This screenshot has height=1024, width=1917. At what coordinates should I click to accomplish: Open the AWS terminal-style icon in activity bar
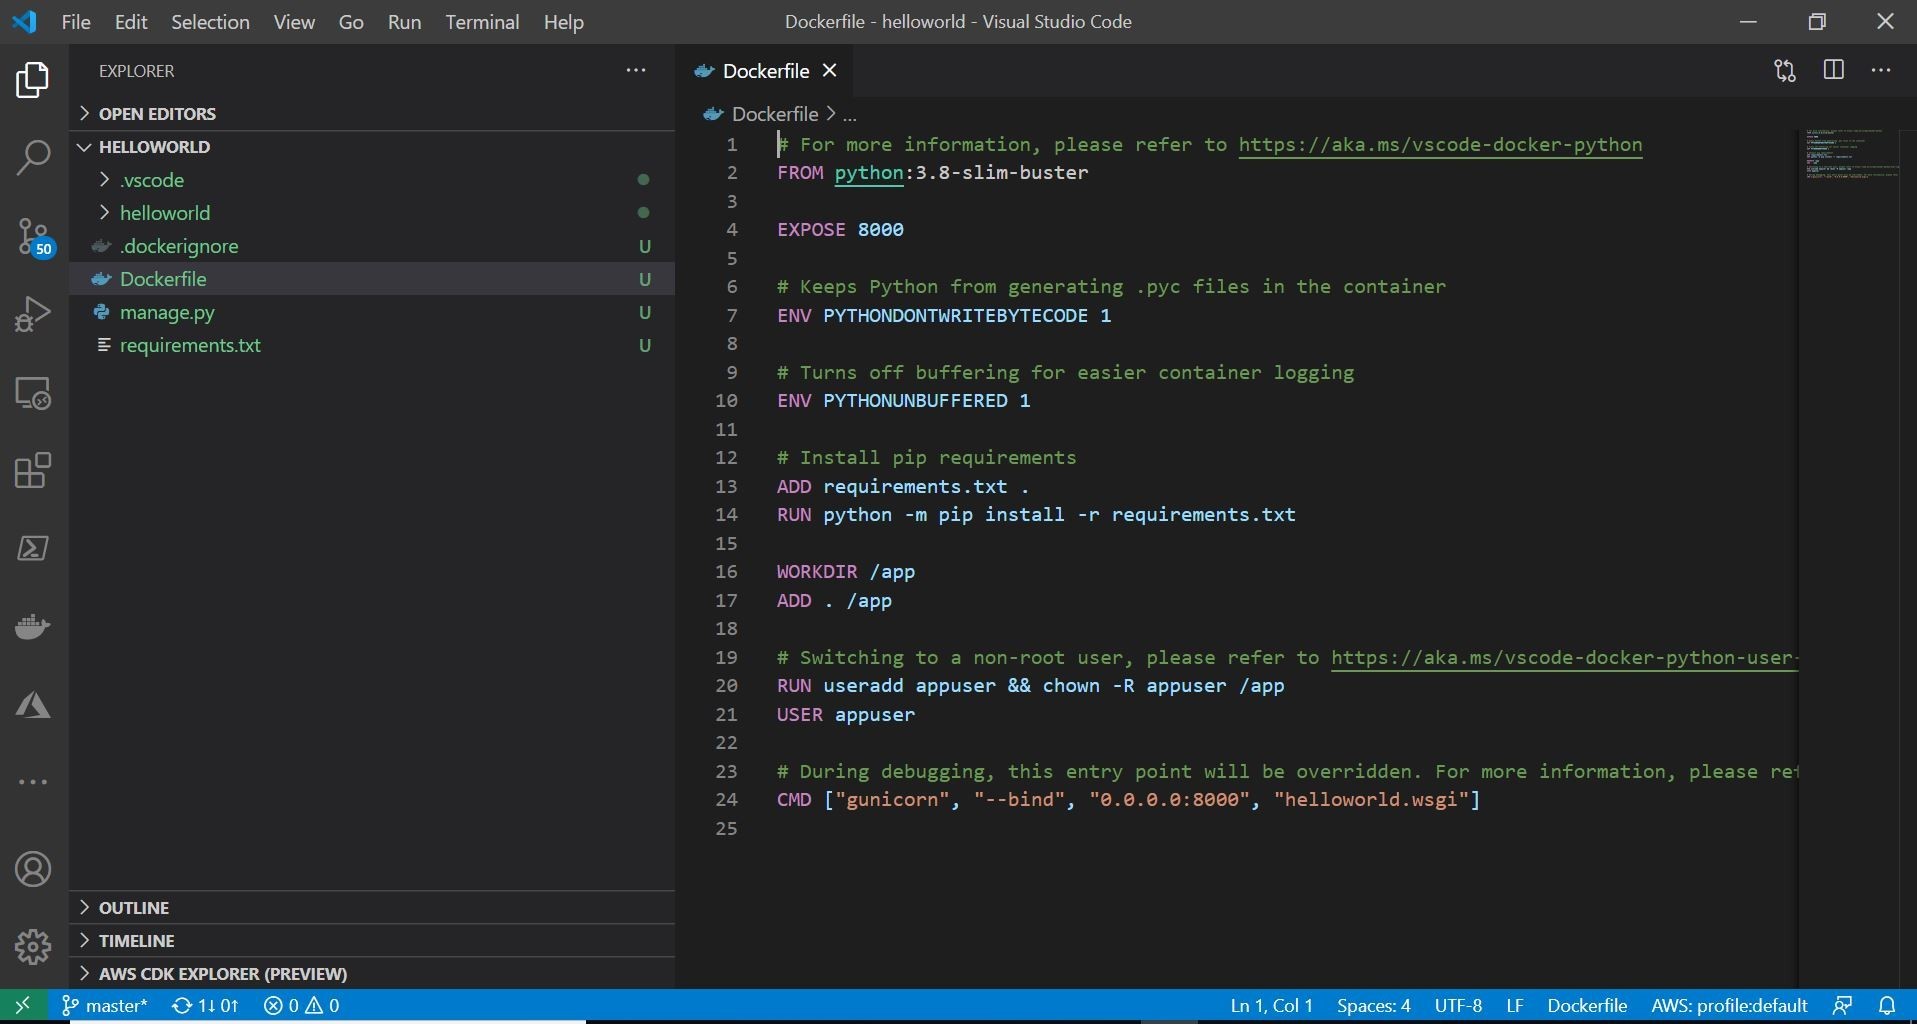[33, 548]
